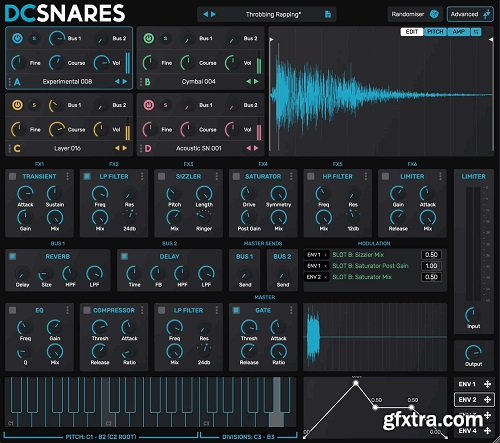This screenshot has width=500, height=443.
Task: Click the preset name Throbbing Rapping
Action: (x=273, y=14)
